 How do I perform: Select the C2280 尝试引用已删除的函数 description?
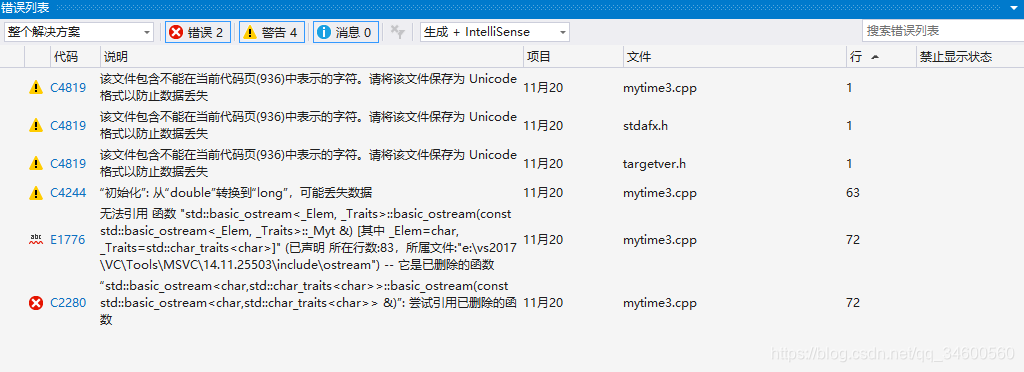coord(308,303)
